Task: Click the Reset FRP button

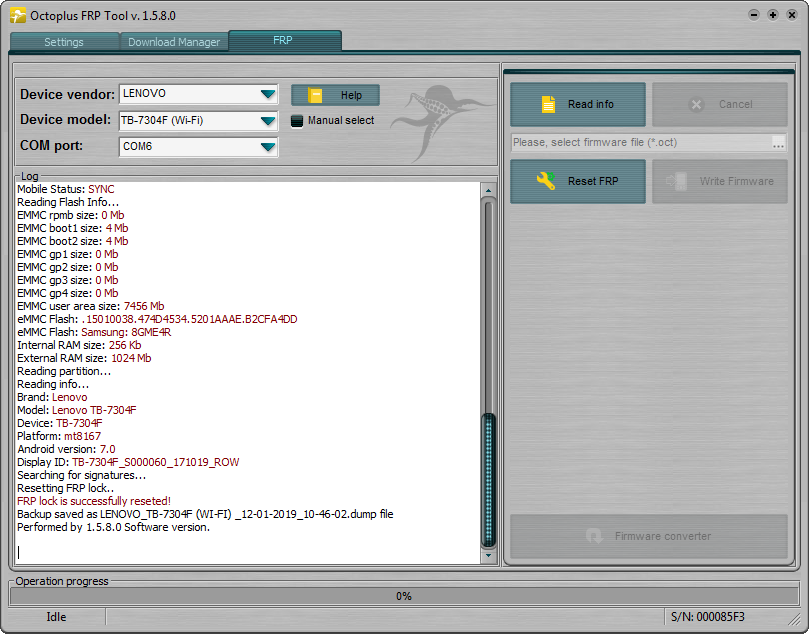Action: 578,181
